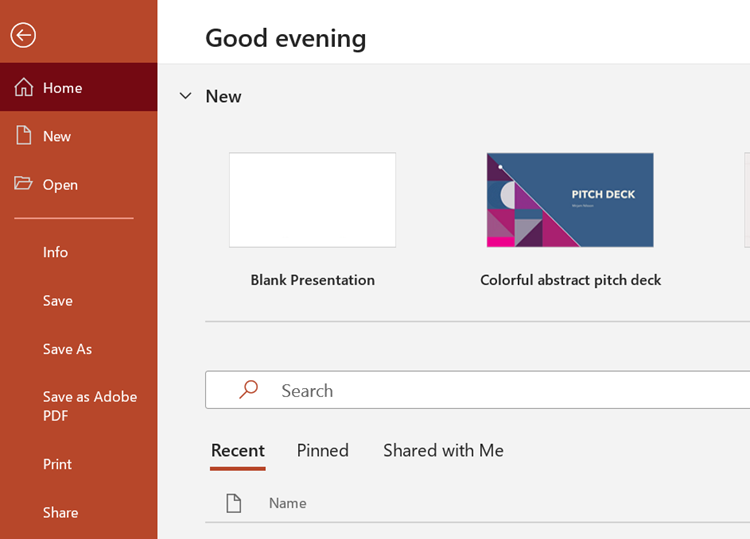Open the Info page
This screenshot has height=539, width=750.
[x=56, y=252]
